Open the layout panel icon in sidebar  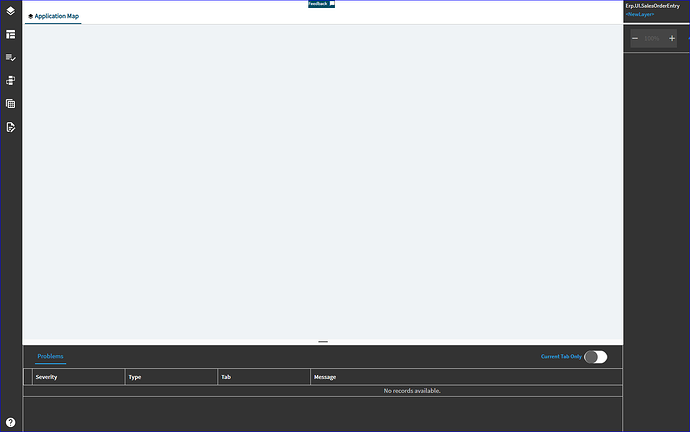11,34
